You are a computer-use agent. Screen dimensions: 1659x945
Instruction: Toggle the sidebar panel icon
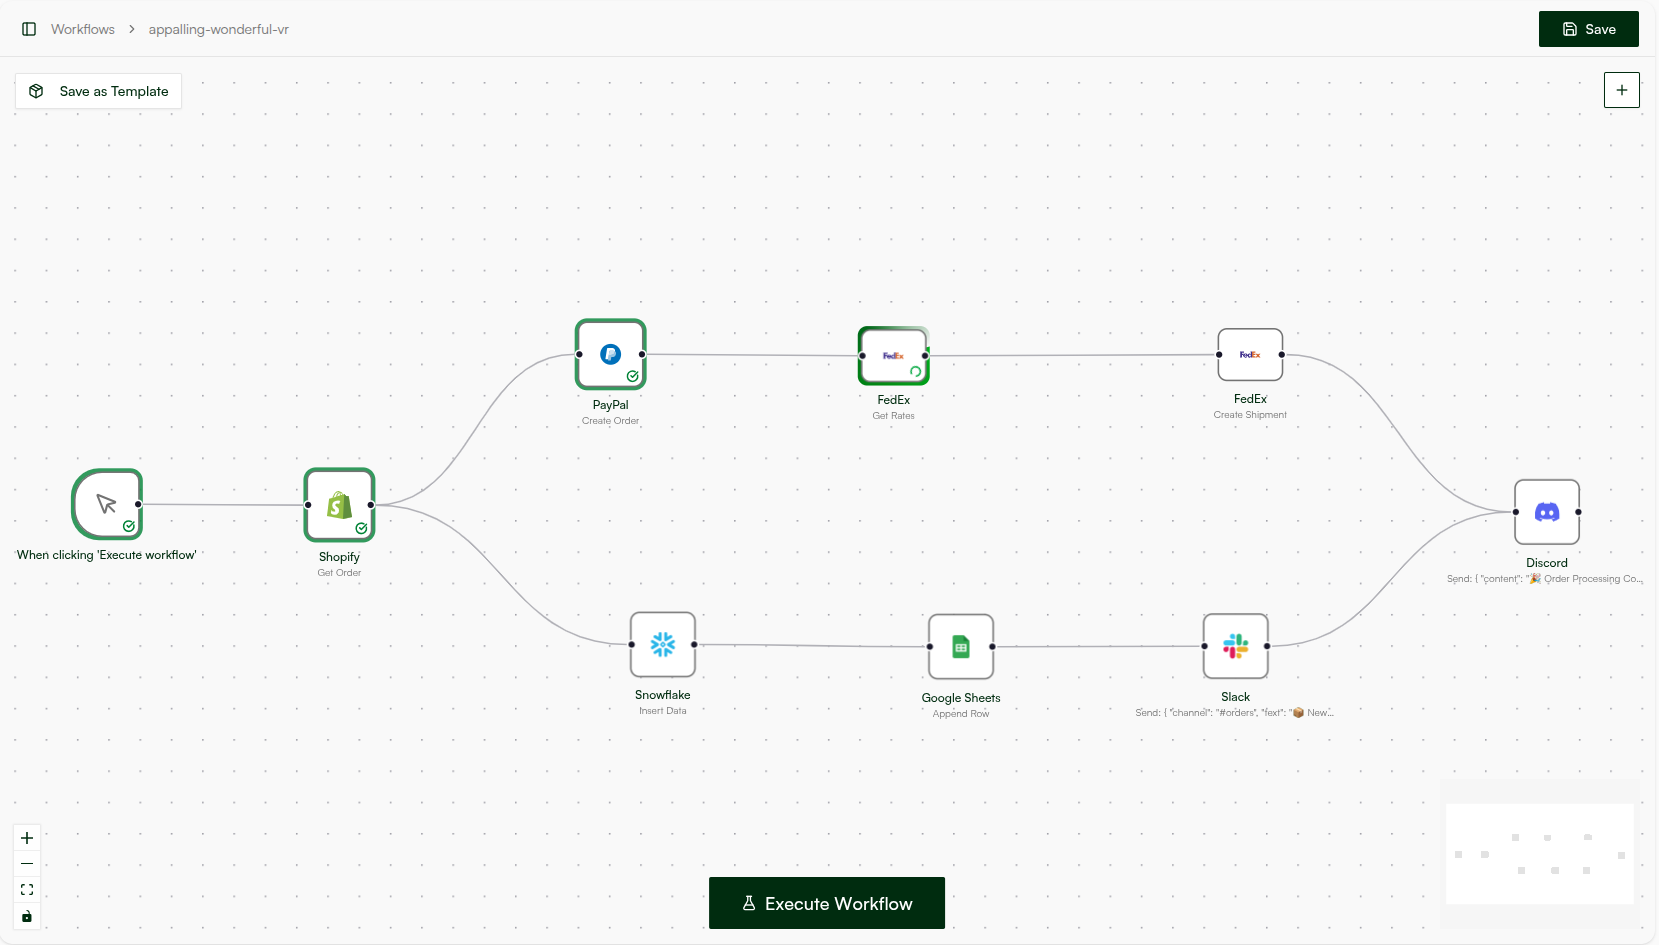(29, 29)
